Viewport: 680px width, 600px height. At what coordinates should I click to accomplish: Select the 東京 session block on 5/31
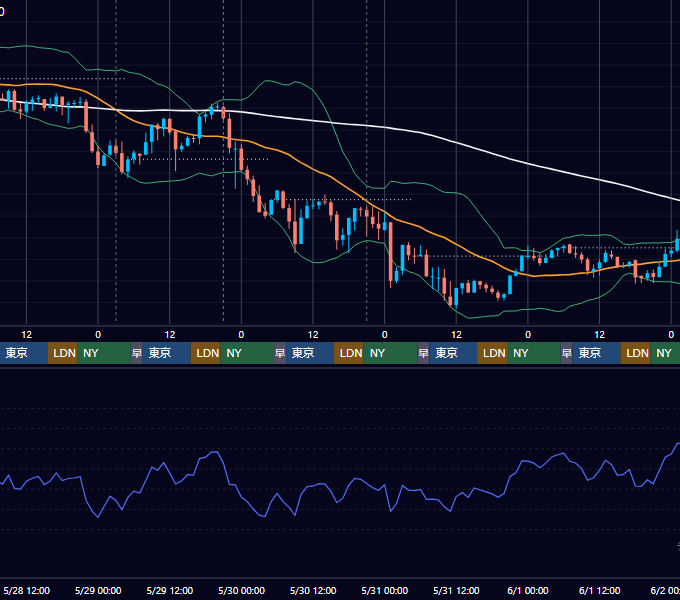[x=453, y=353]
